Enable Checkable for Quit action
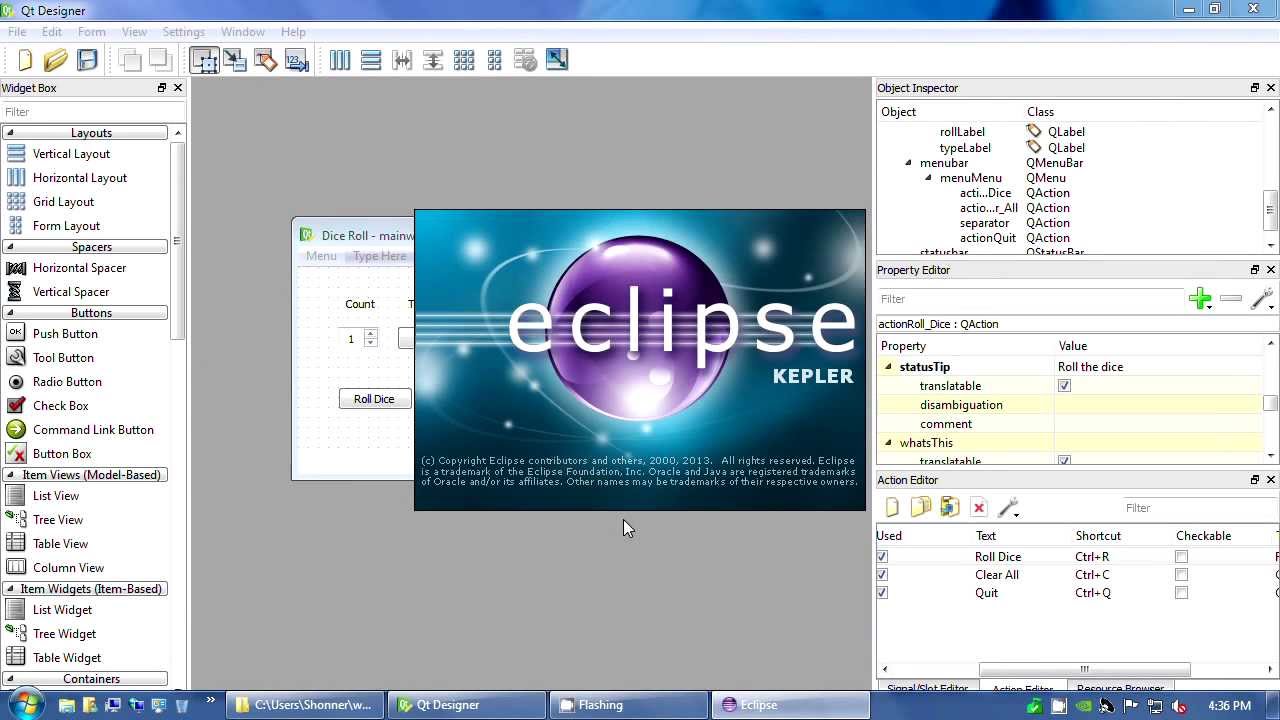The height and width of the screenshot is (720, 1280). click(1181, 593)
